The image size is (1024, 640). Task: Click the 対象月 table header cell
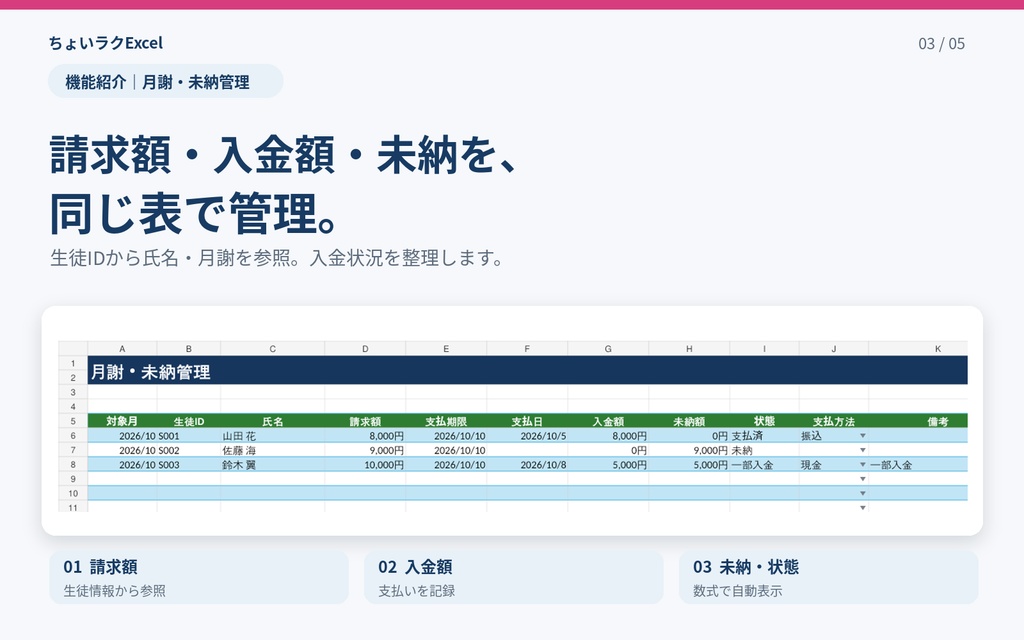122,421
